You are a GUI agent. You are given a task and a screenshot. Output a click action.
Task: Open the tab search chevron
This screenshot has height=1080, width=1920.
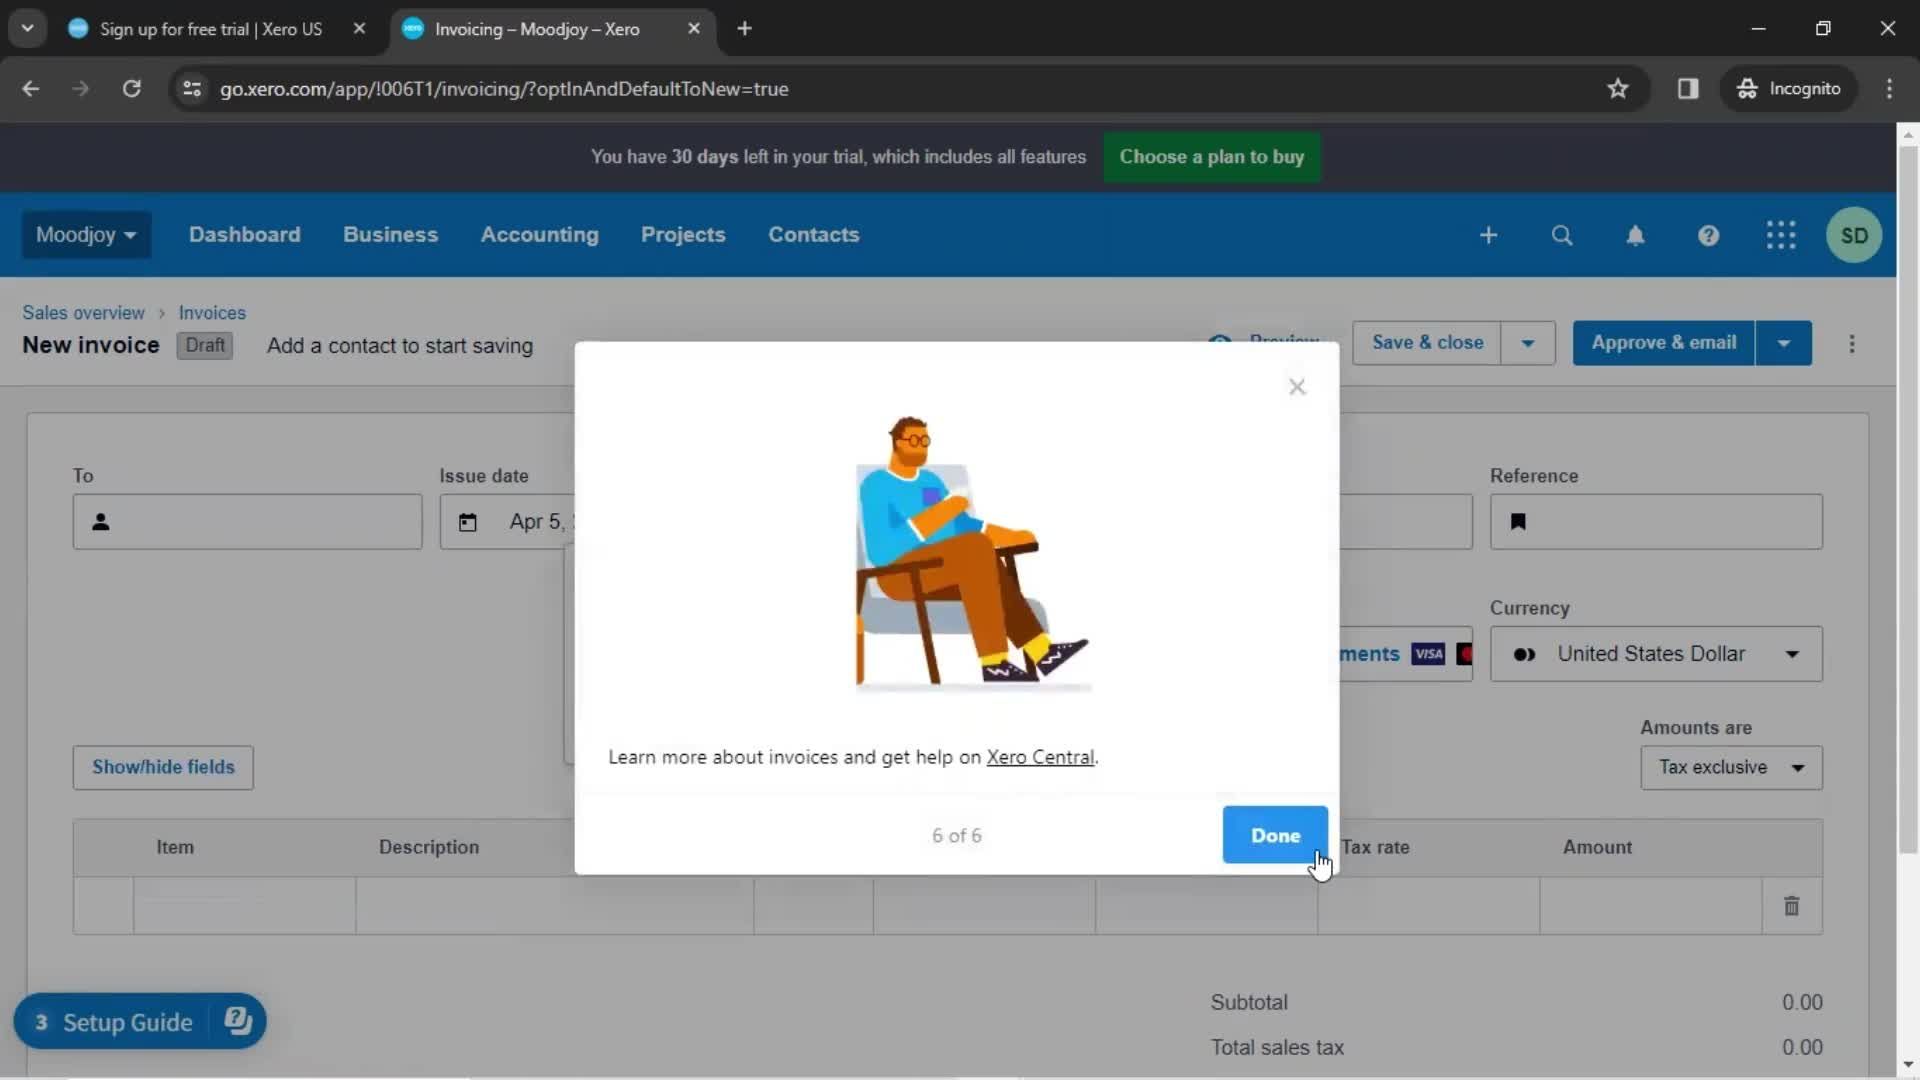click(28, 29)
